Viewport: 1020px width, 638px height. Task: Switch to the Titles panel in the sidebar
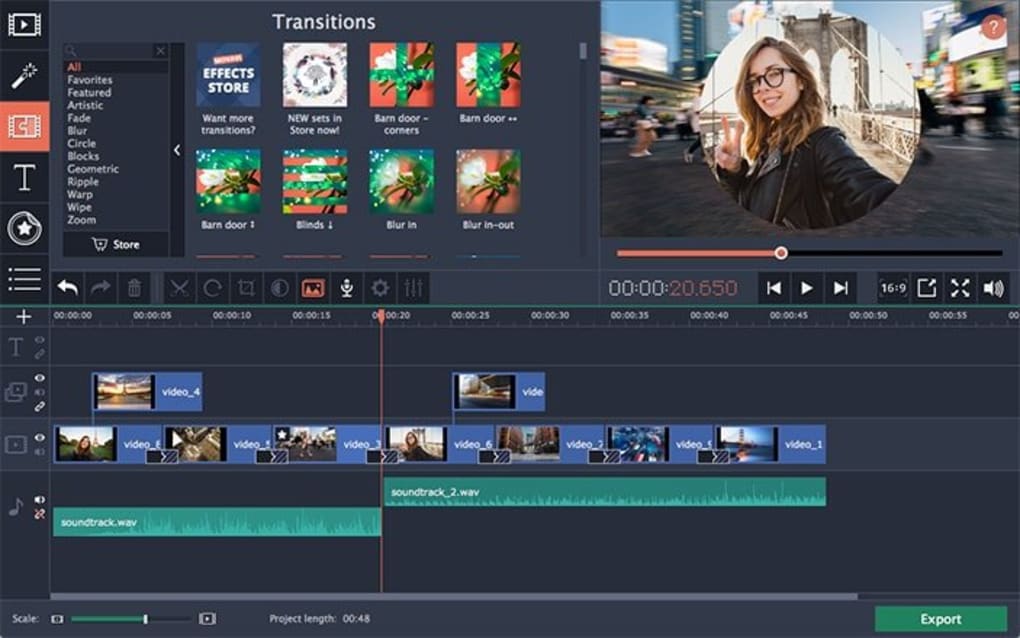point(24,180)
